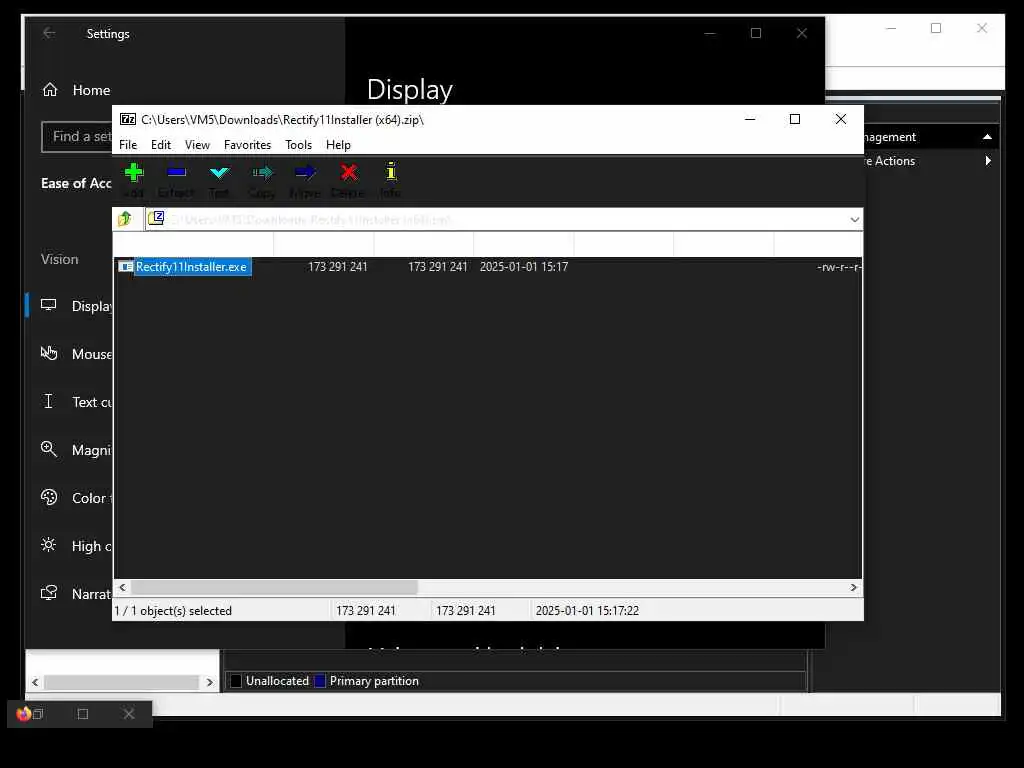Click first column header in 7-Zip list

pos(193,244)
